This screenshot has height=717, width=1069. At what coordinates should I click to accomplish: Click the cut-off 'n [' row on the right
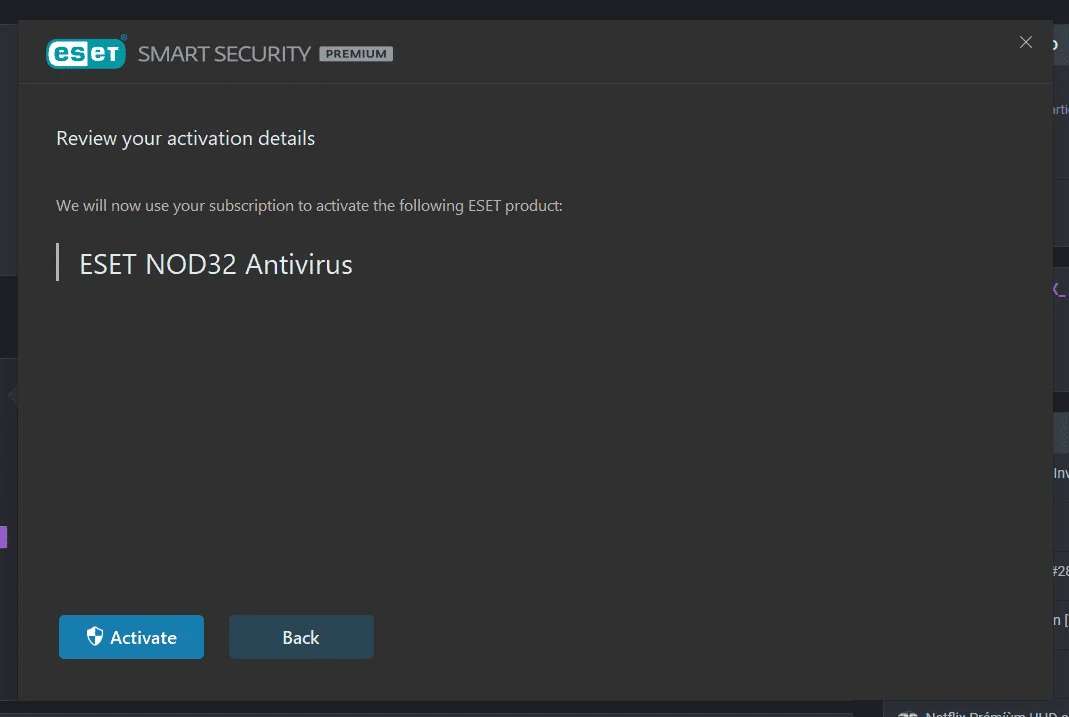(x=1061, y=620)
